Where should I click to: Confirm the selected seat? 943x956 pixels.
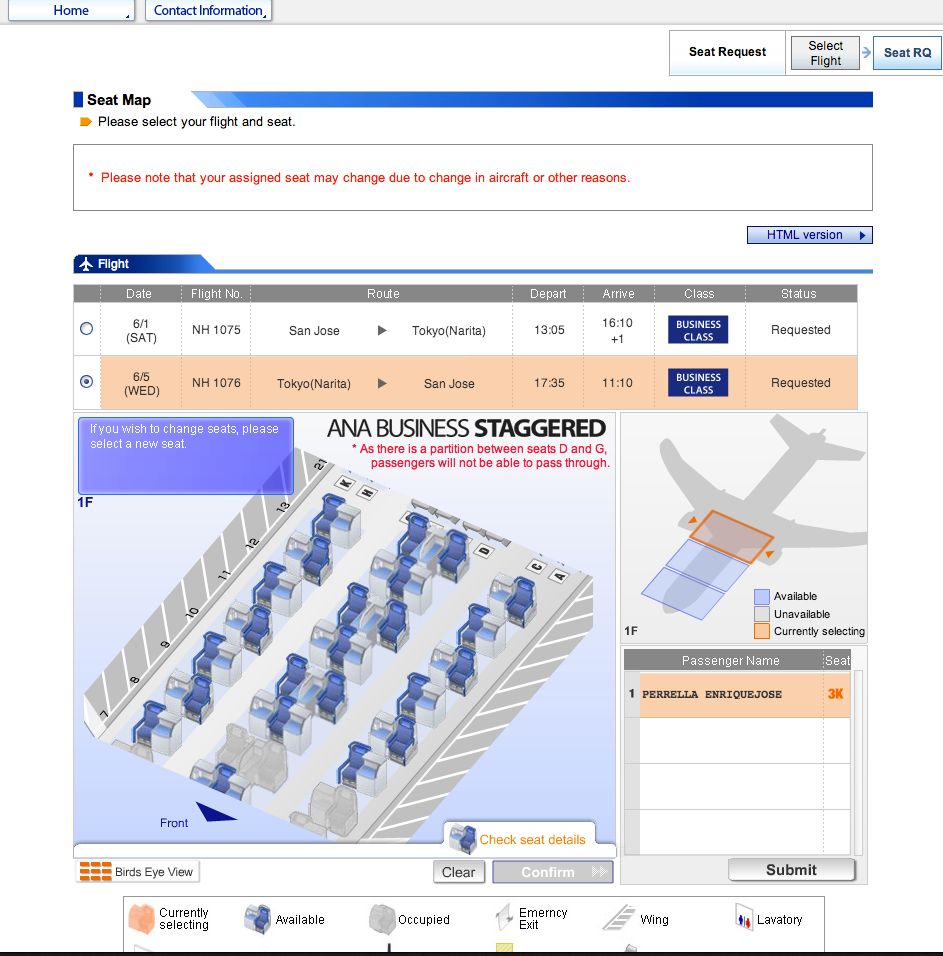coord(552,872)
